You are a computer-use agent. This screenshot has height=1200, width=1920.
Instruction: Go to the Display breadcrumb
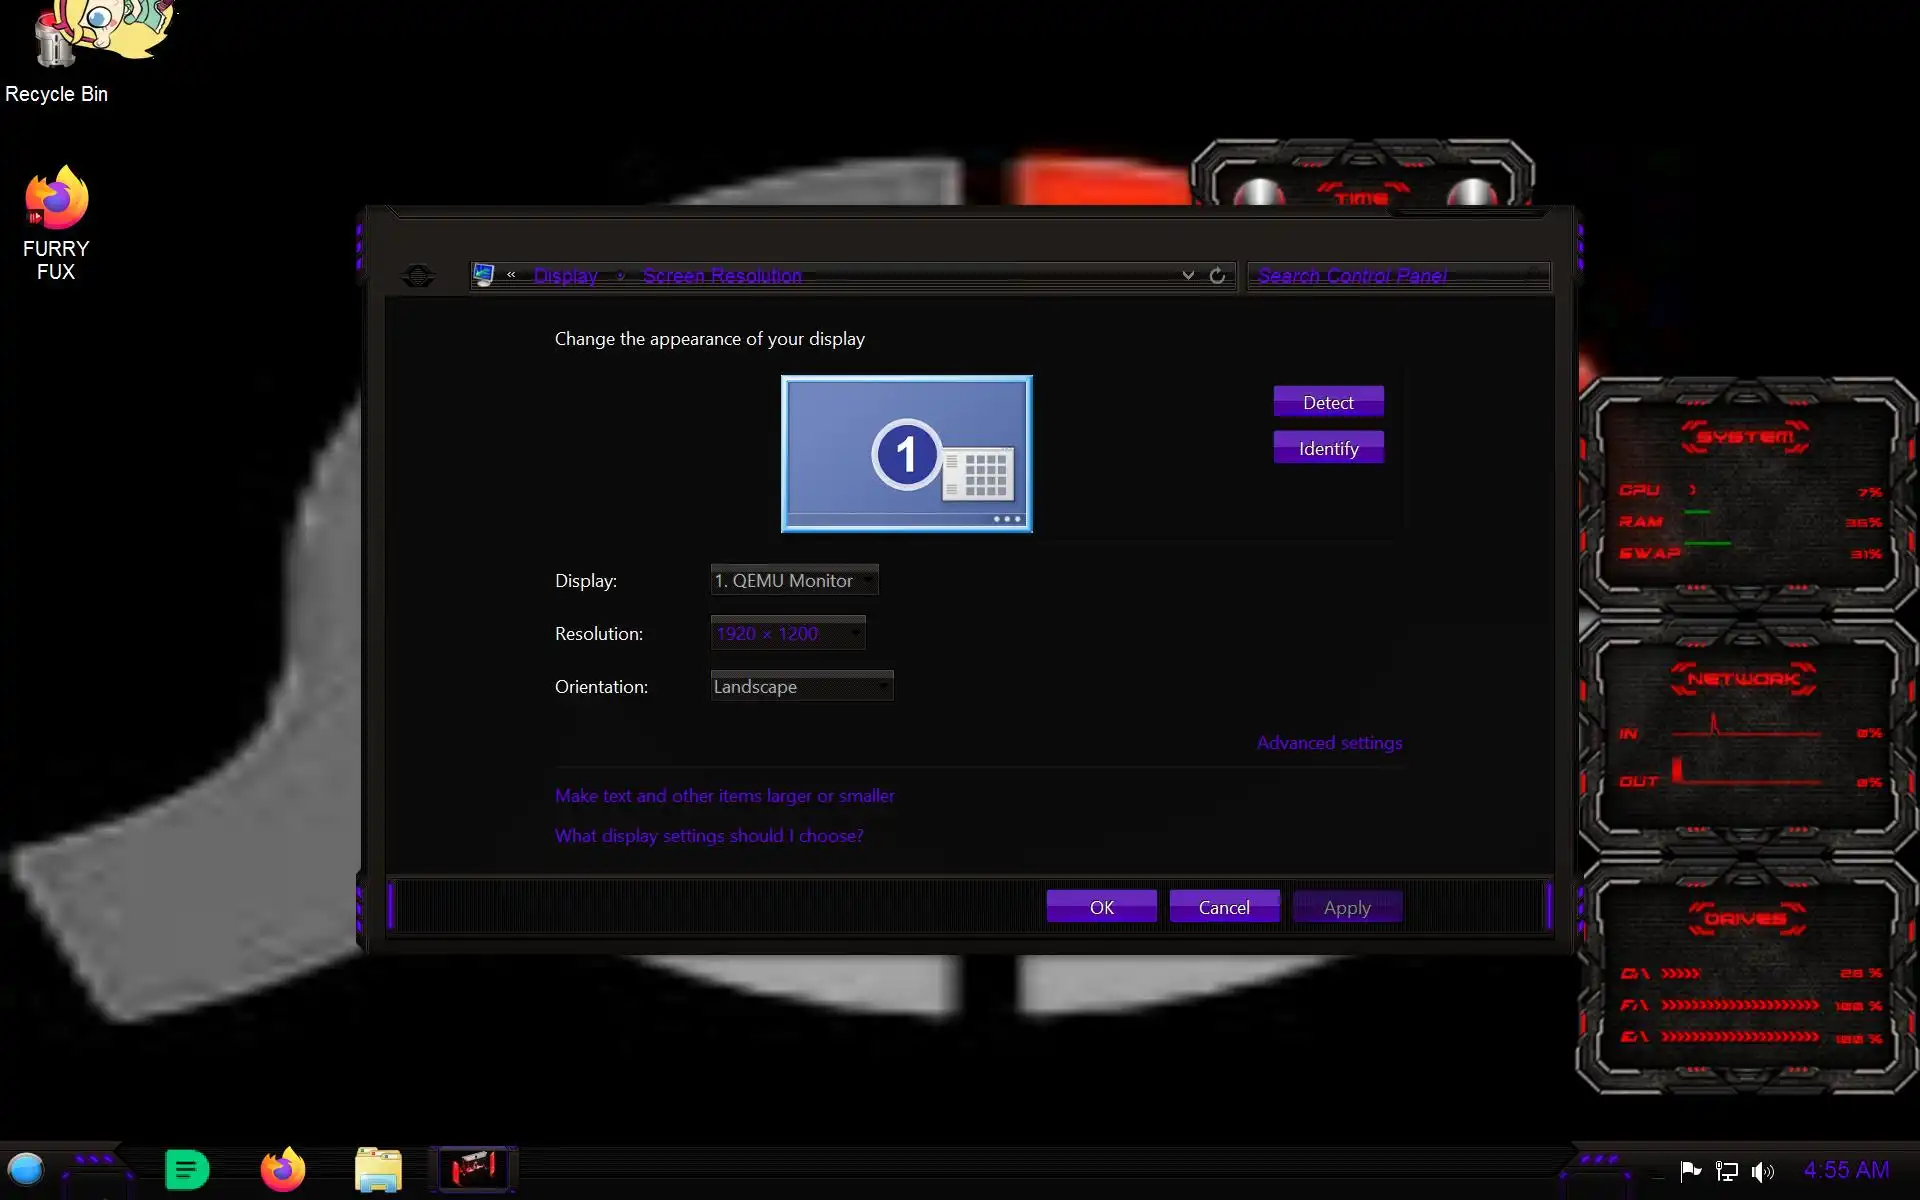(x=565, y=276)
